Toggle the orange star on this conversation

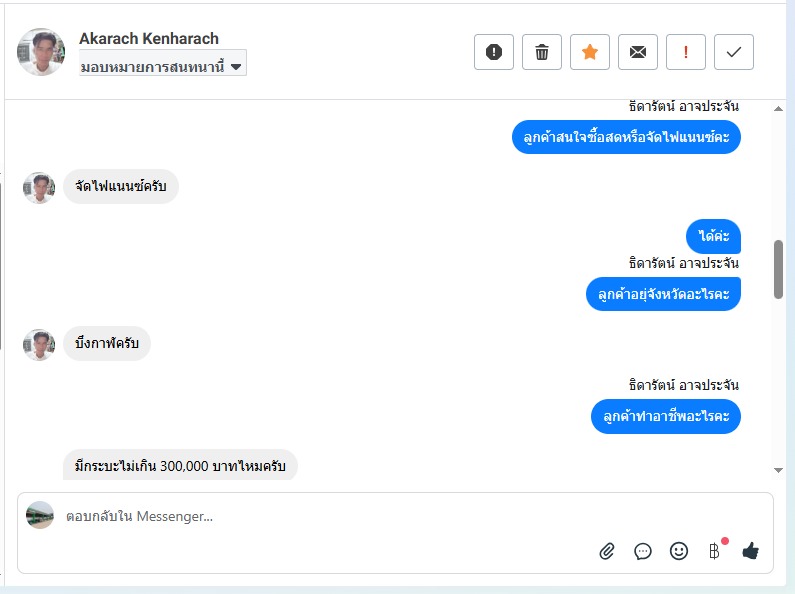click(x=590, y=52)
